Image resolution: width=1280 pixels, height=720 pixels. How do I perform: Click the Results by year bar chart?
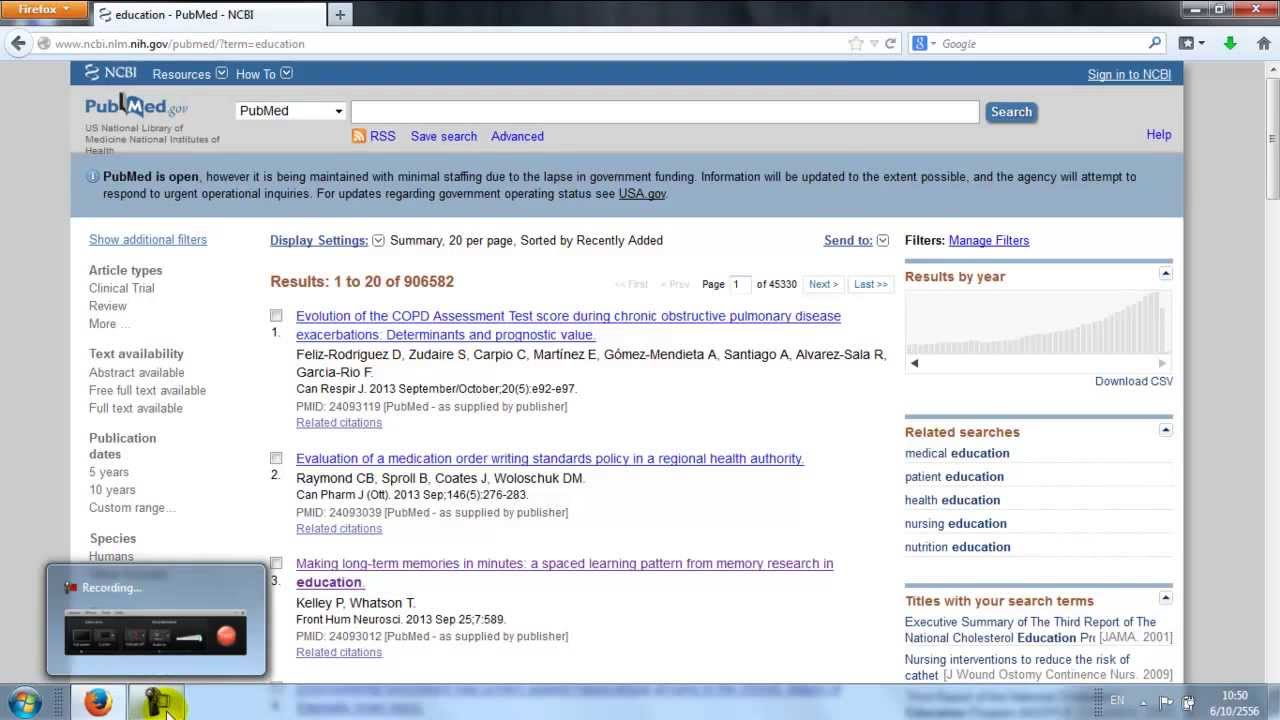coord(1038,323)
